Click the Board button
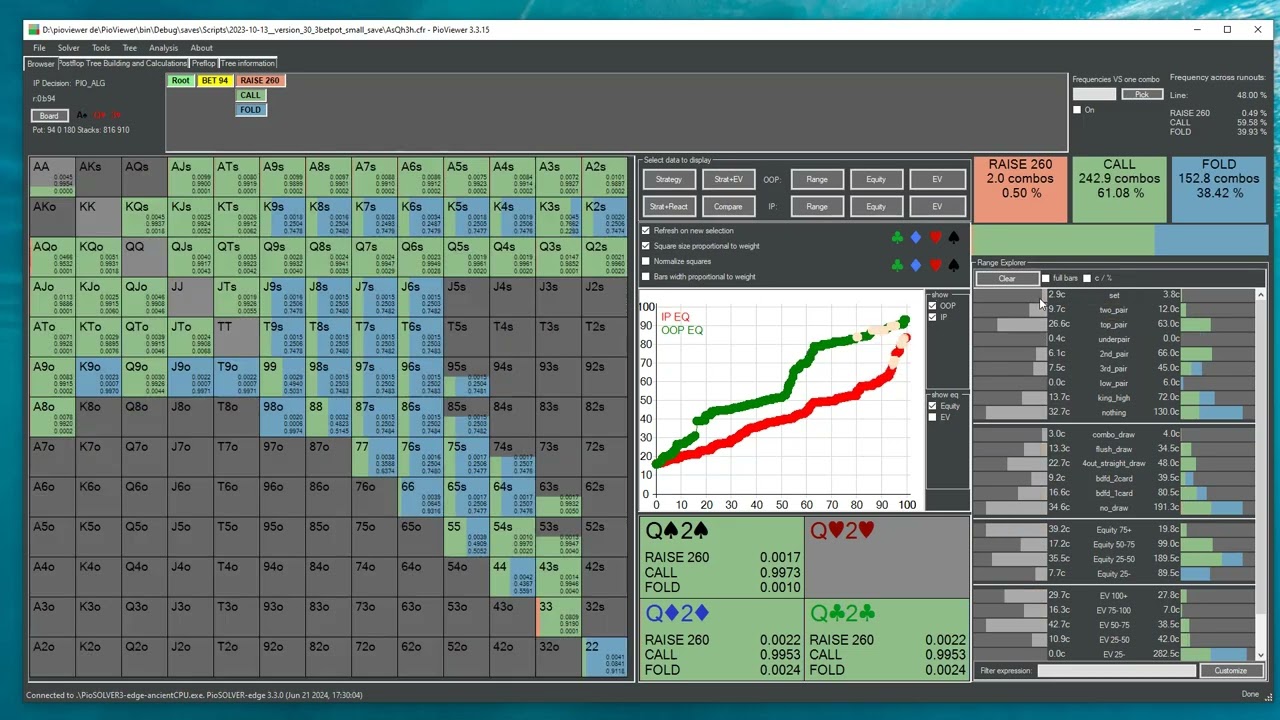1280x720 pixels. (x=49, y=116)
